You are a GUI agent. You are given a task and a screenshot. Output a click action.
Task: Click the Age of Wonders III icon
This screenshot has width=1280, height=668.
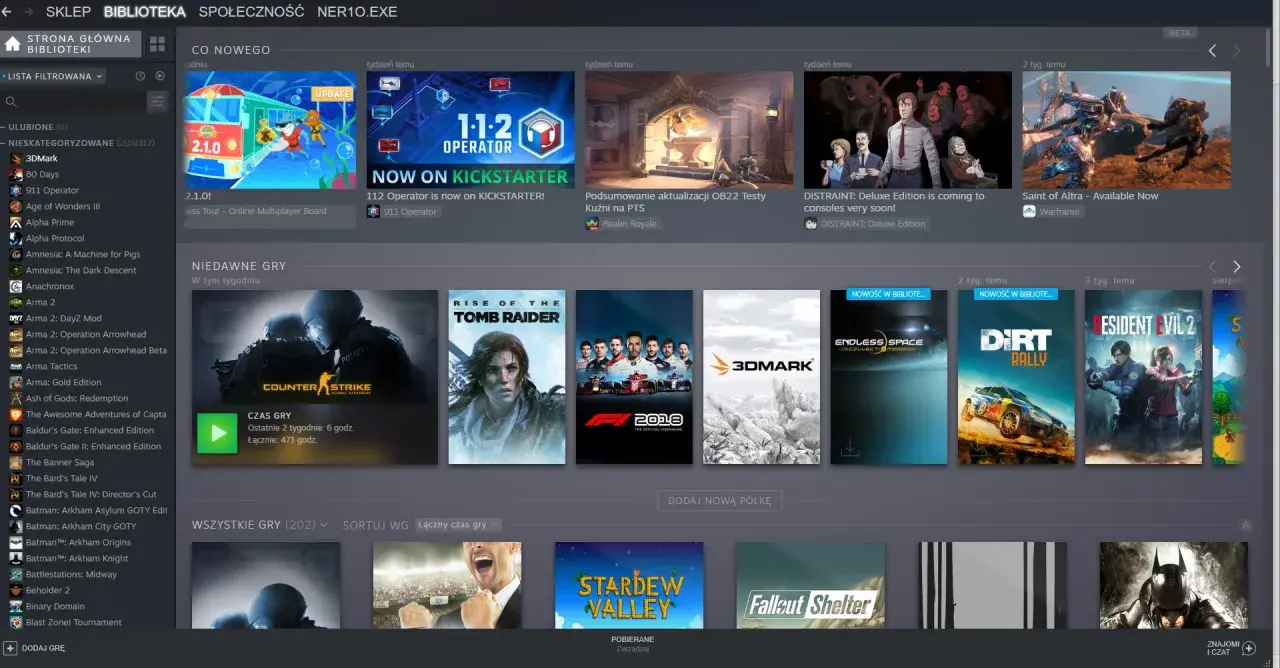click(x=16, y=206)
